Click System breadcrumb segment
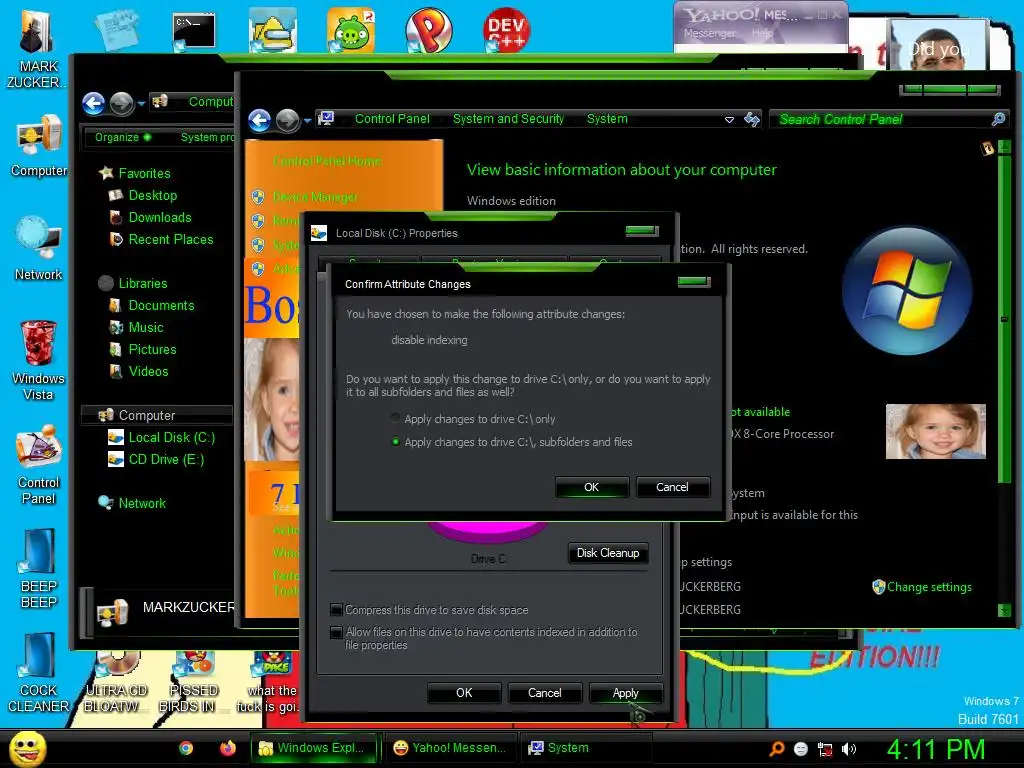Screen dimensions: 1024x768 [x=607, y=119]
